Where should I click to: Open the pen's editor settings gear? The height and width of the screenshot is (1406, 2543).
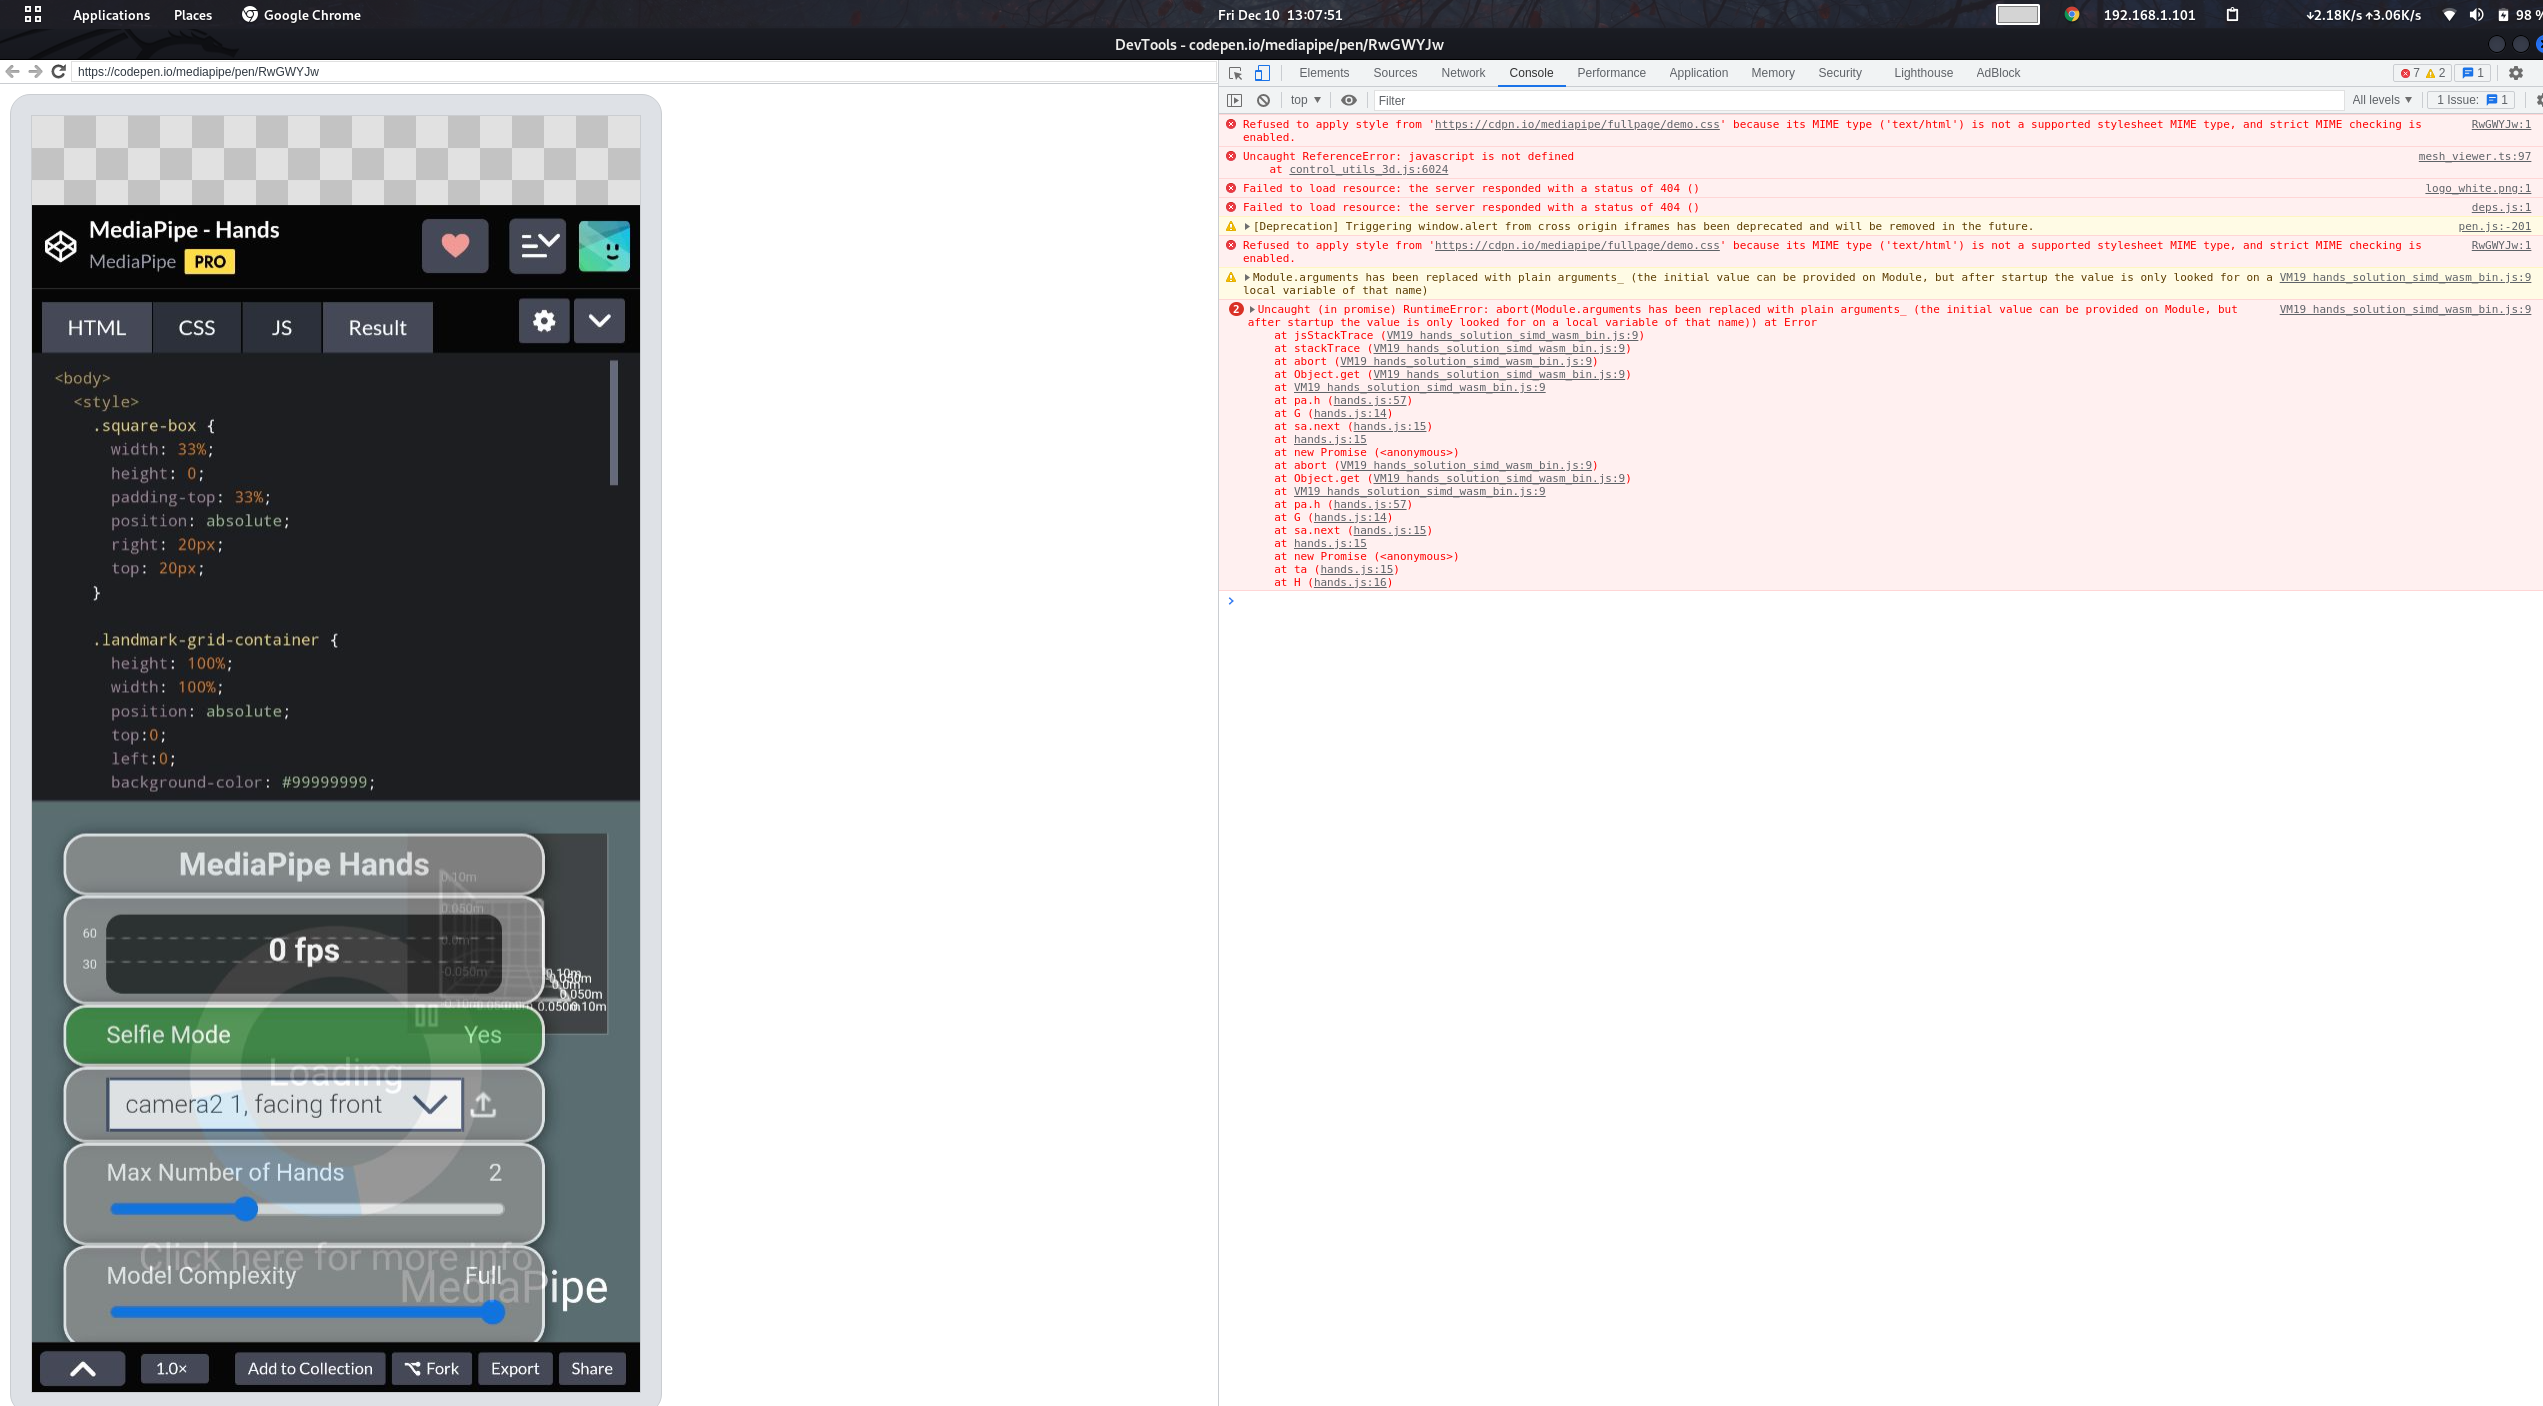(x=544, y=321)
